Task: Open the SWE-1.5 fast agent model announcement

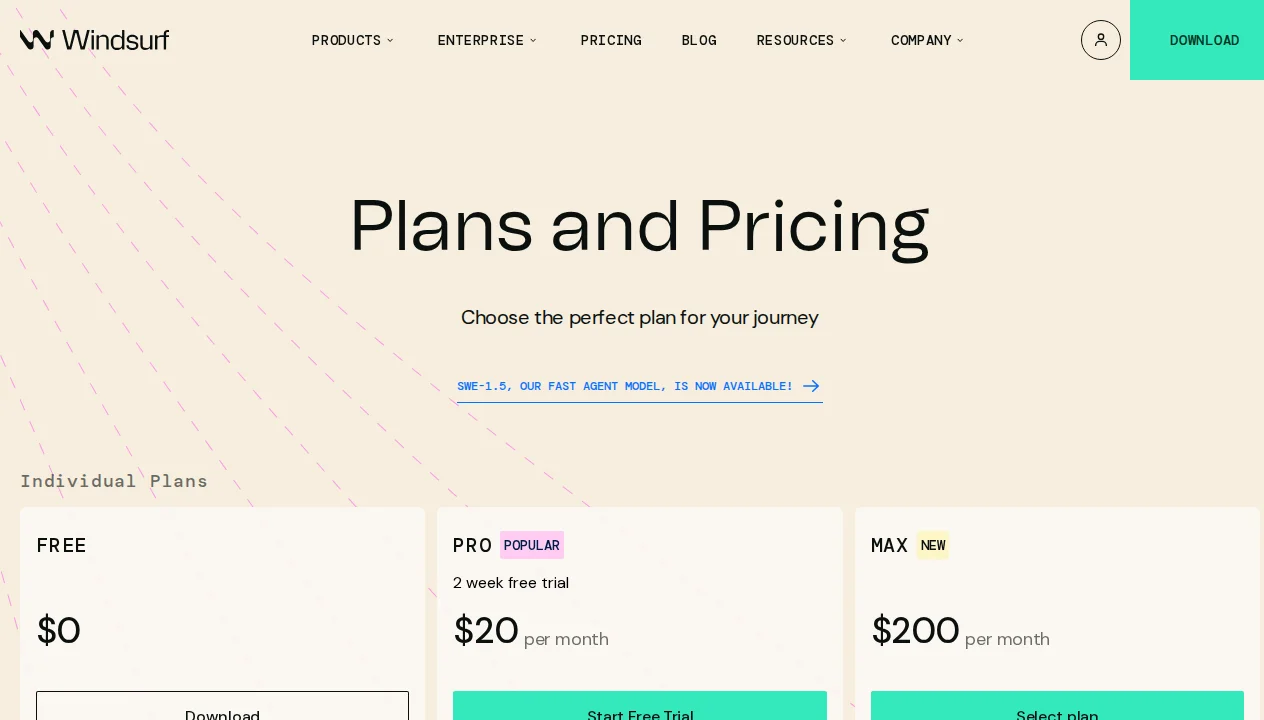Action: point(626,386)
